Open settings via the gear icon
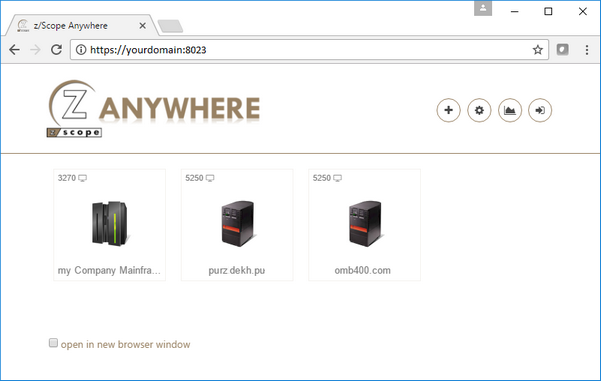The width and height of the screenshot is (601, 381). coord(479,110)
